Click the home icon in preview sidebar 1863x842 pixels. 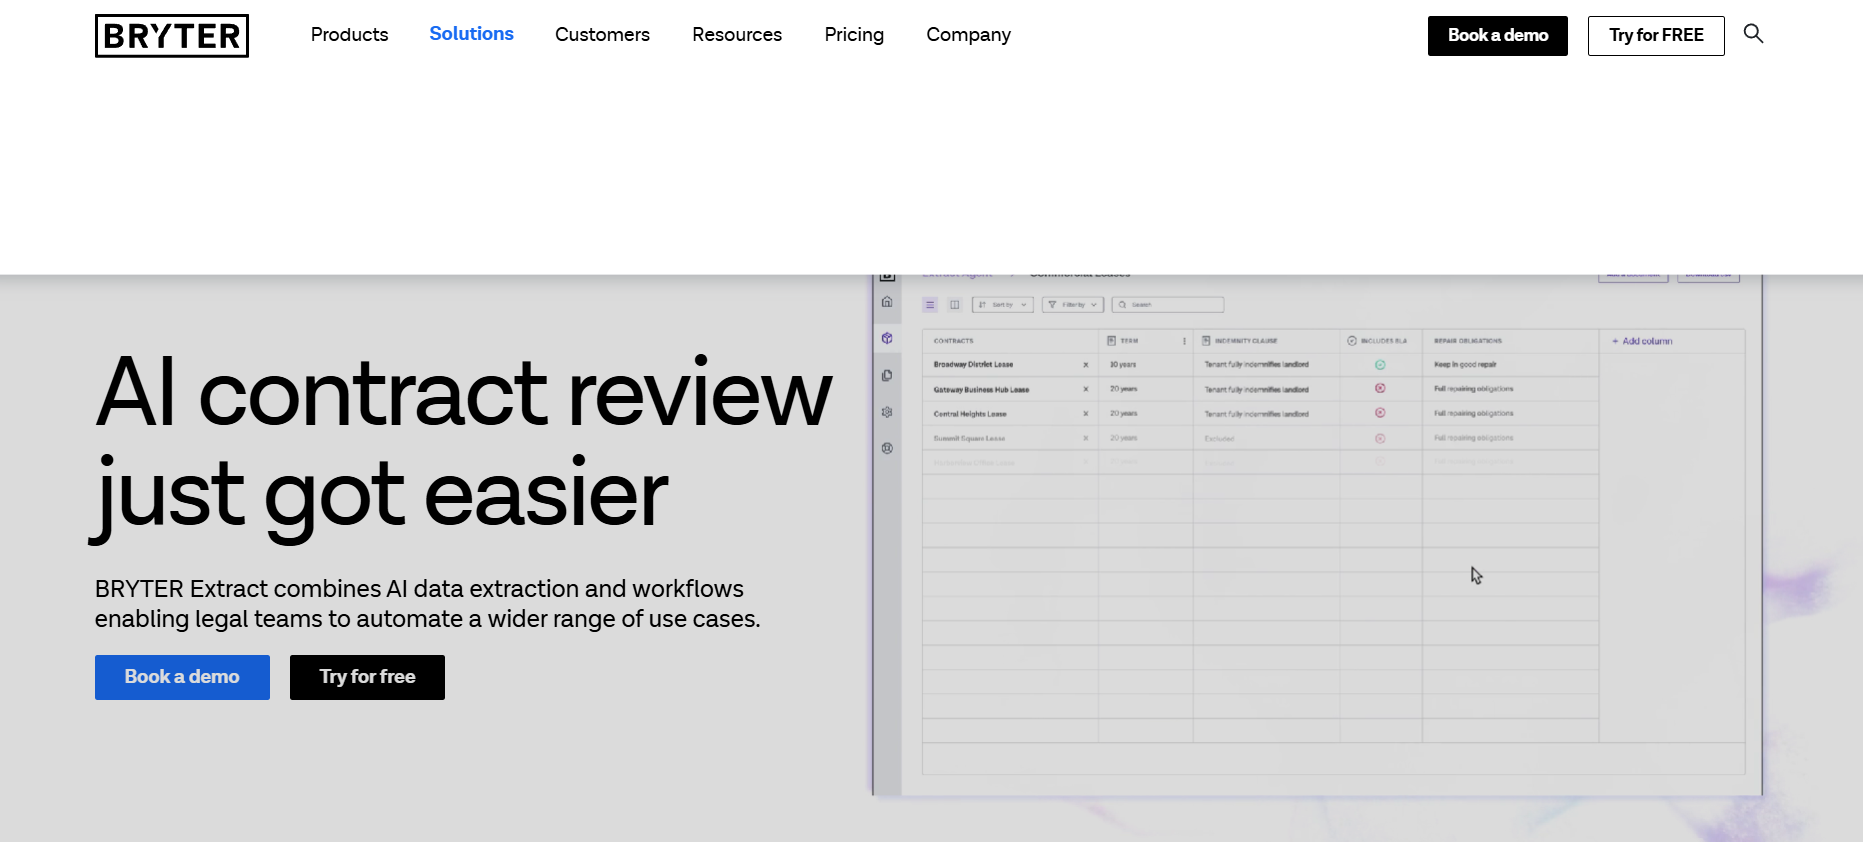tap(887, 302)
